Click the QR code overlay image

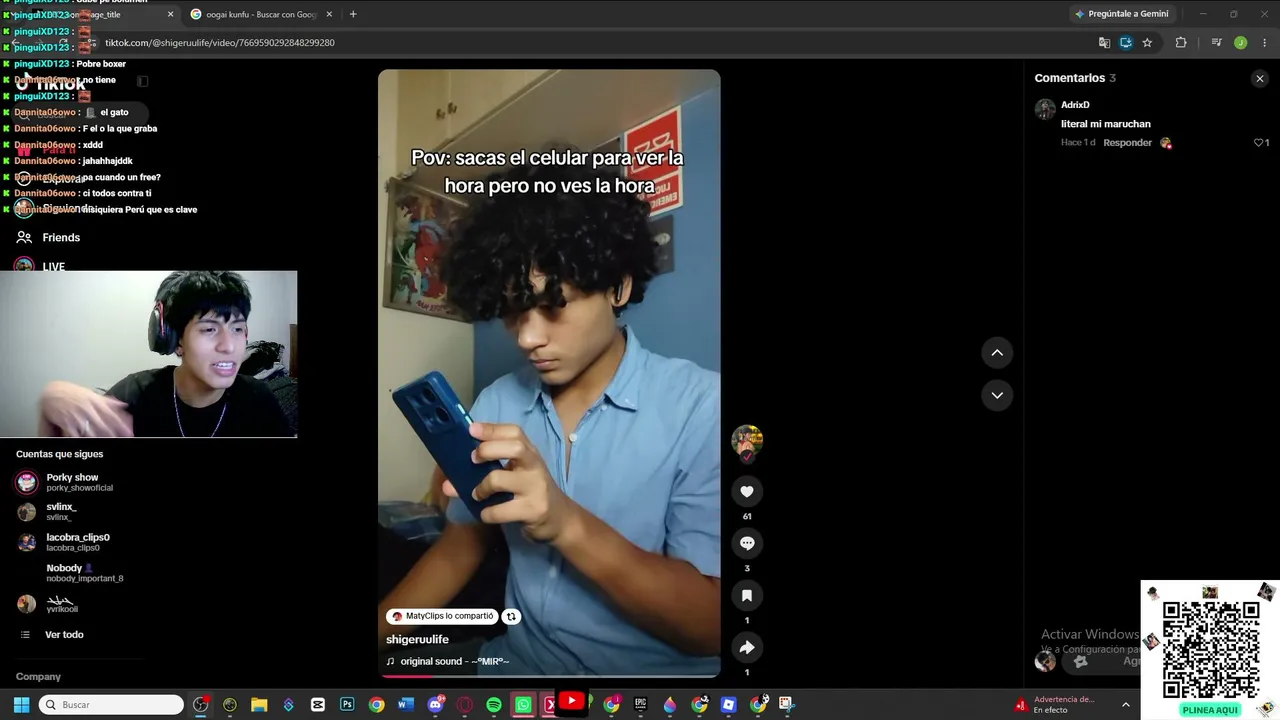pyautogui.click(x=1210, y=648)
